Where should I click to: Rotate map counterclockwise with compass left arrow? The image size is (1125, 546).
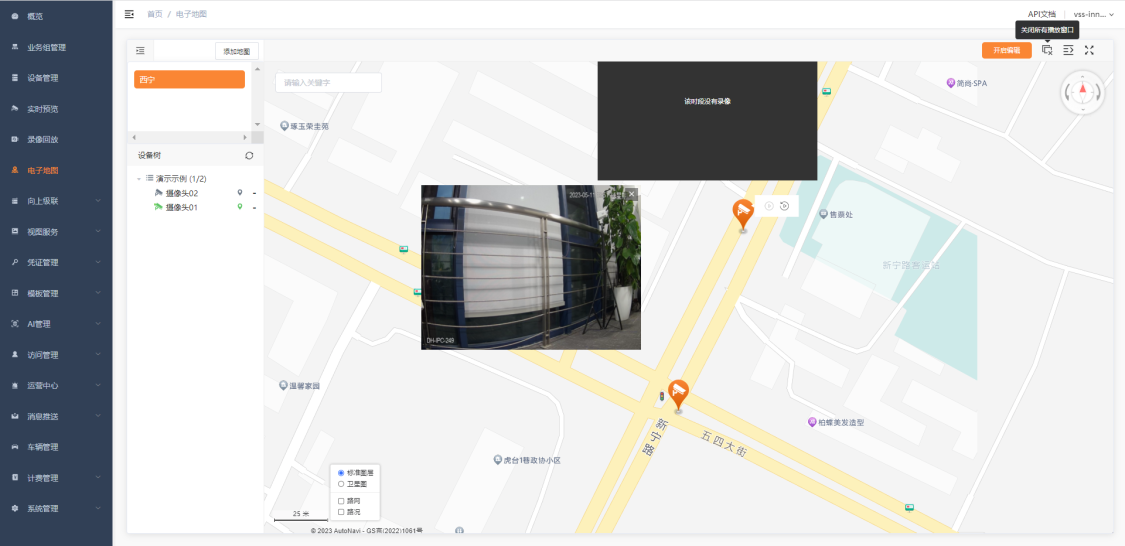point(1068,93)
